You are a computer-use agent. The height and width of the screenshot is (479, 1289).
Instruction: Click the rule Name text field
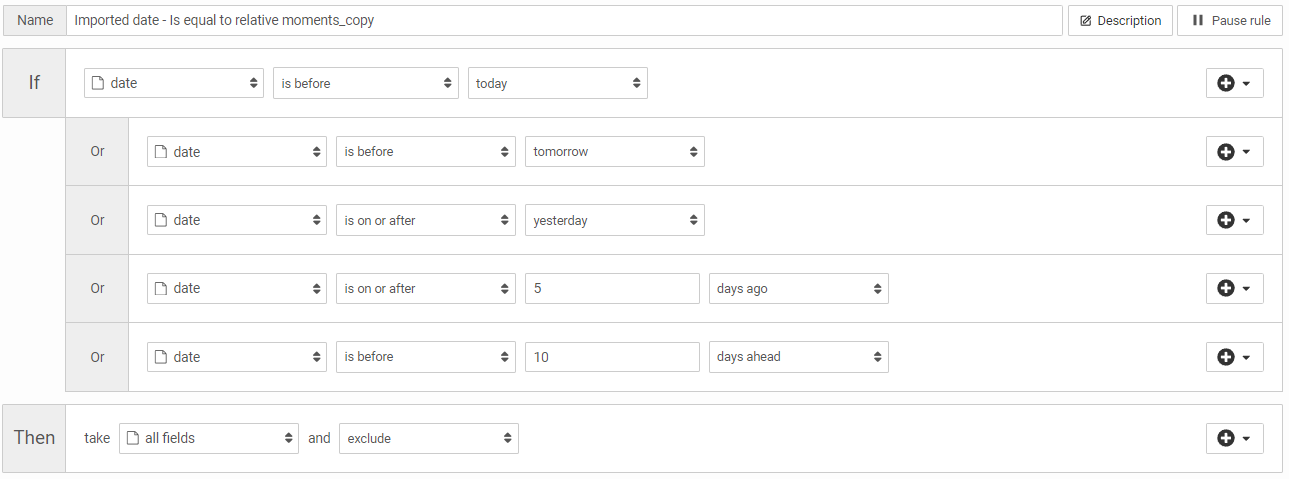(x=564, y=20)
